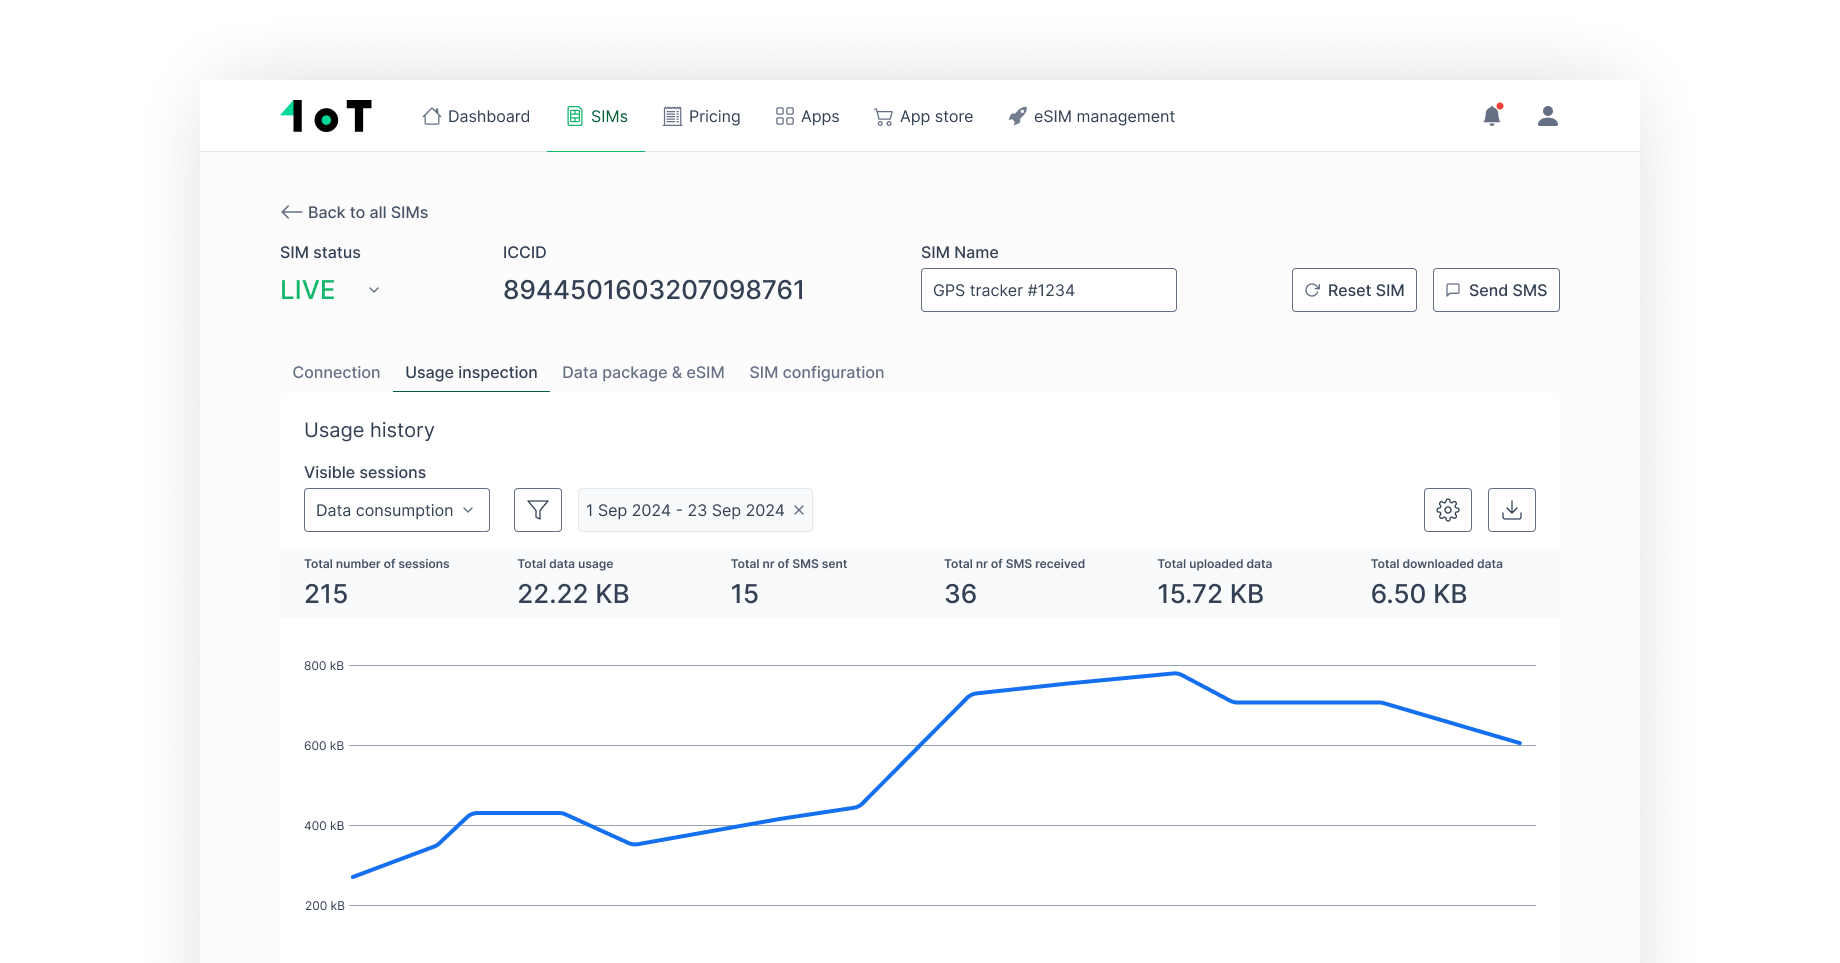Switch to Data package & eSIM tab
This screenshot has width=1840, height=963.
click(x=643, y=372)
